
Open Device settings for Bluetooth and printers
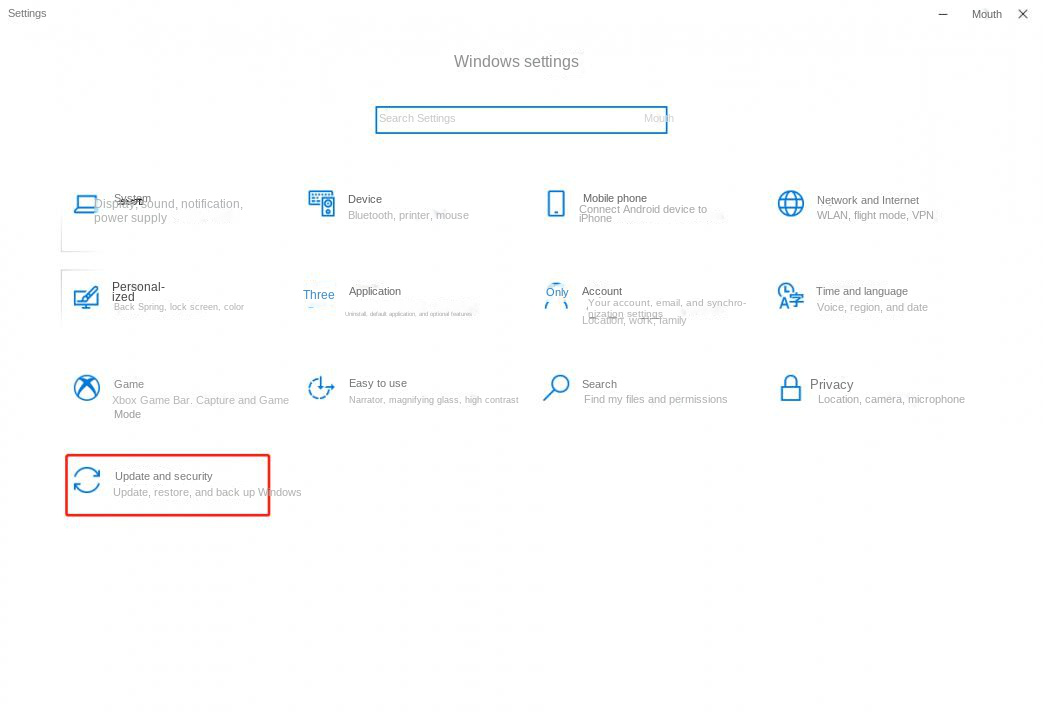point(321,203)
